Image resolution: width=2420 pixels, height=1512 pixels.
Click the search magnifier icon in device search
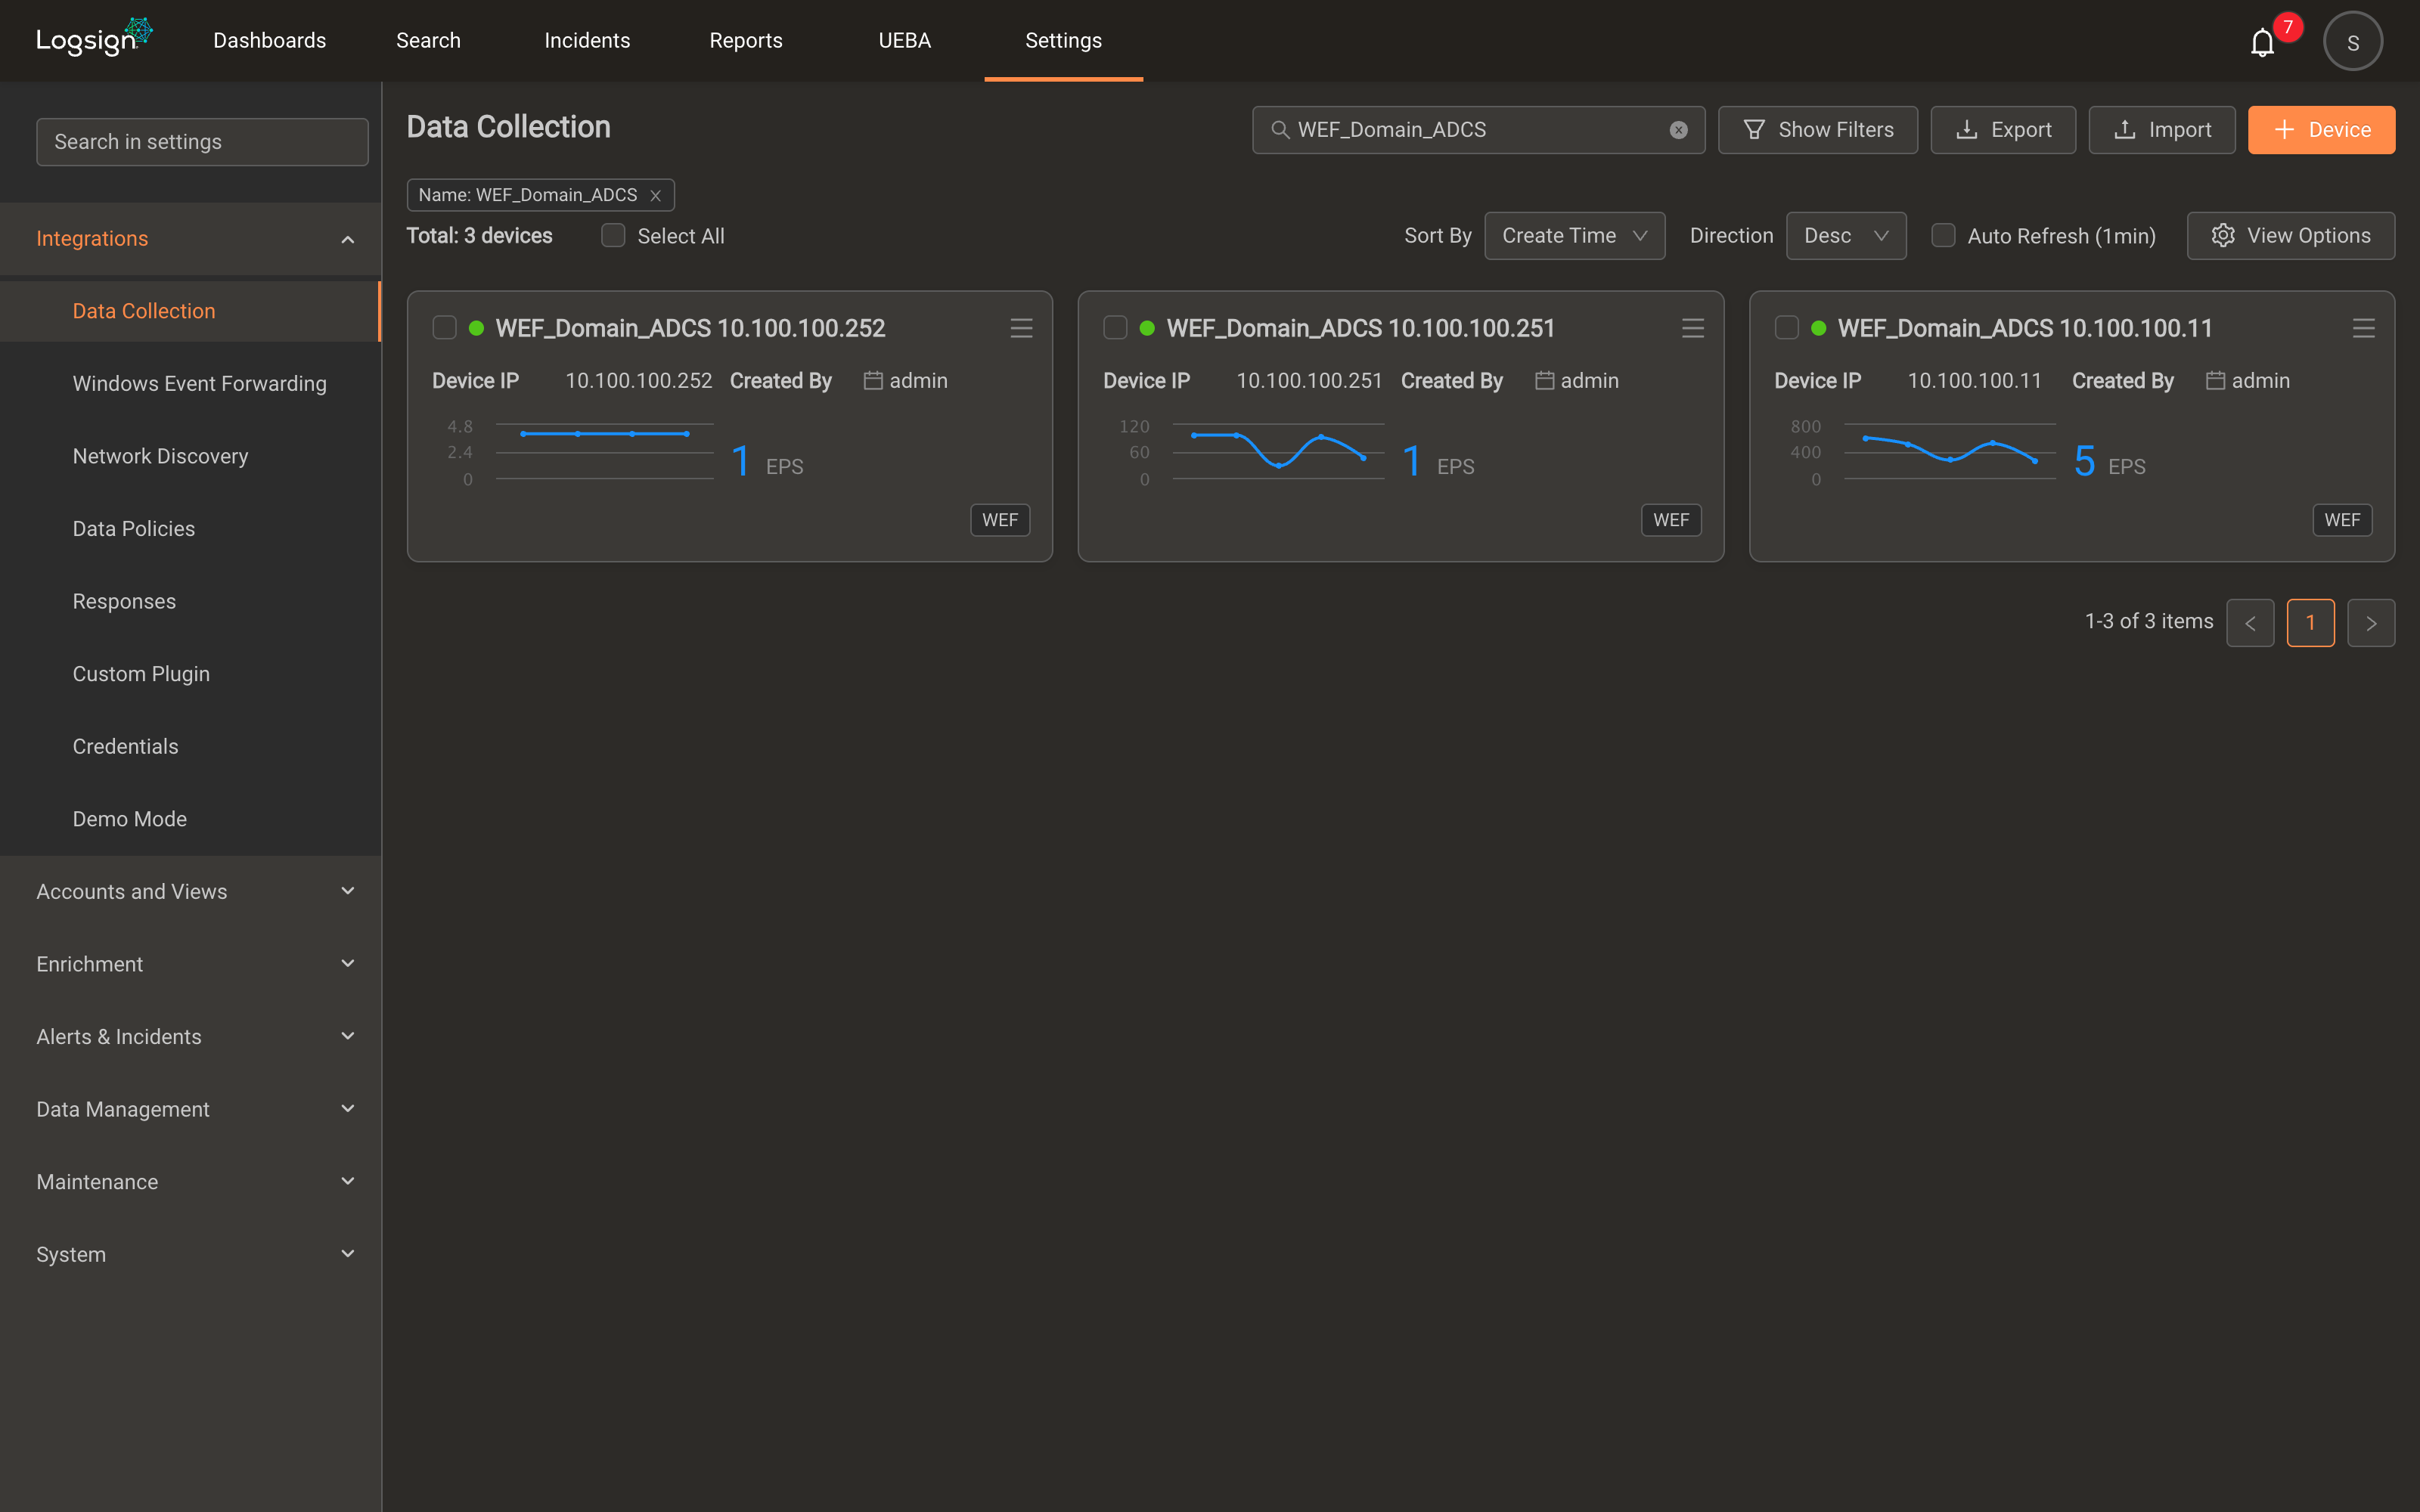pyautogui.click(x=1279, y=130)
